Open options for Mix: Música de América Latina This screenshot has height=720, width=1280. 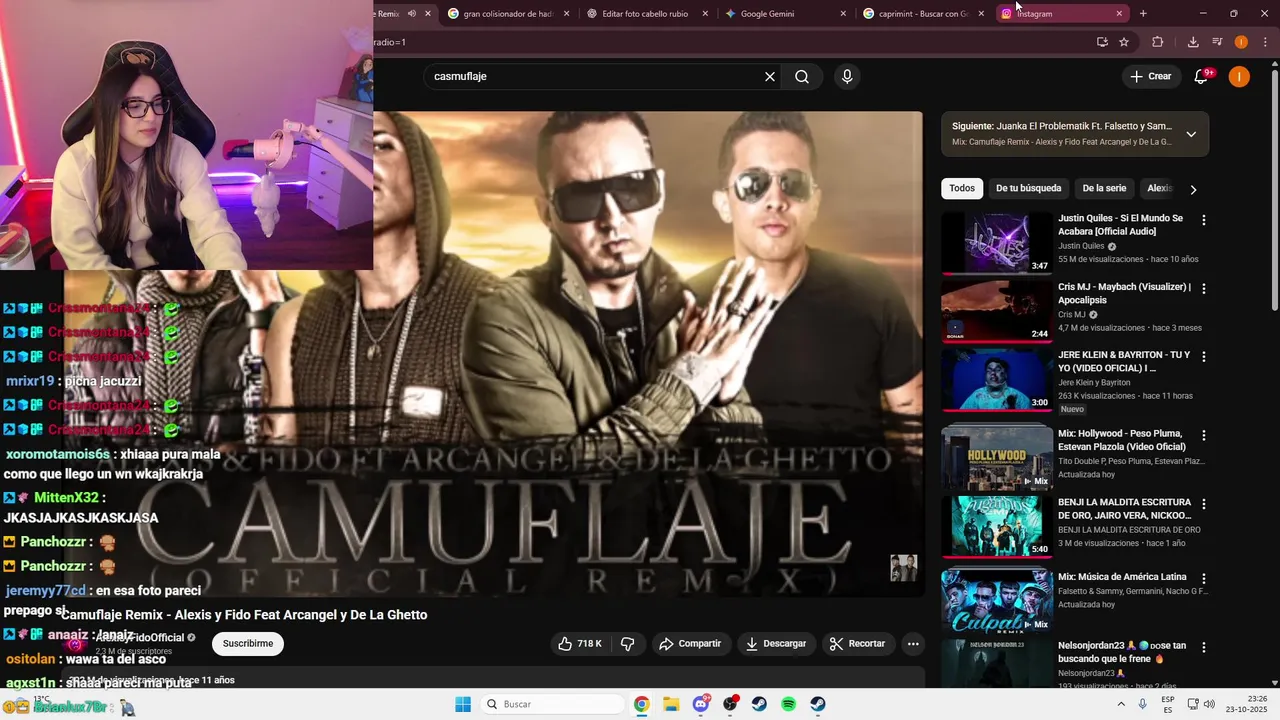click(1204, 579)
